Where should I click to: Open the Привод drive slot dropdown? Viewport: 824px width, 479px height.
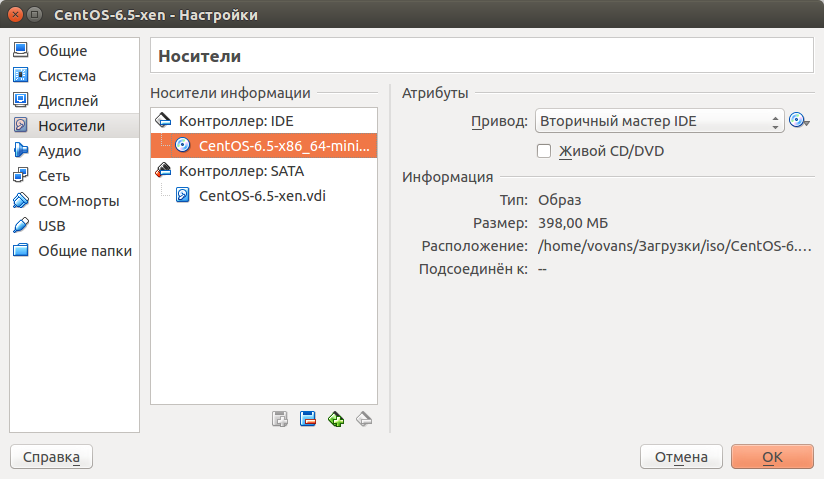pyautogui.click(x=660, y=121)
